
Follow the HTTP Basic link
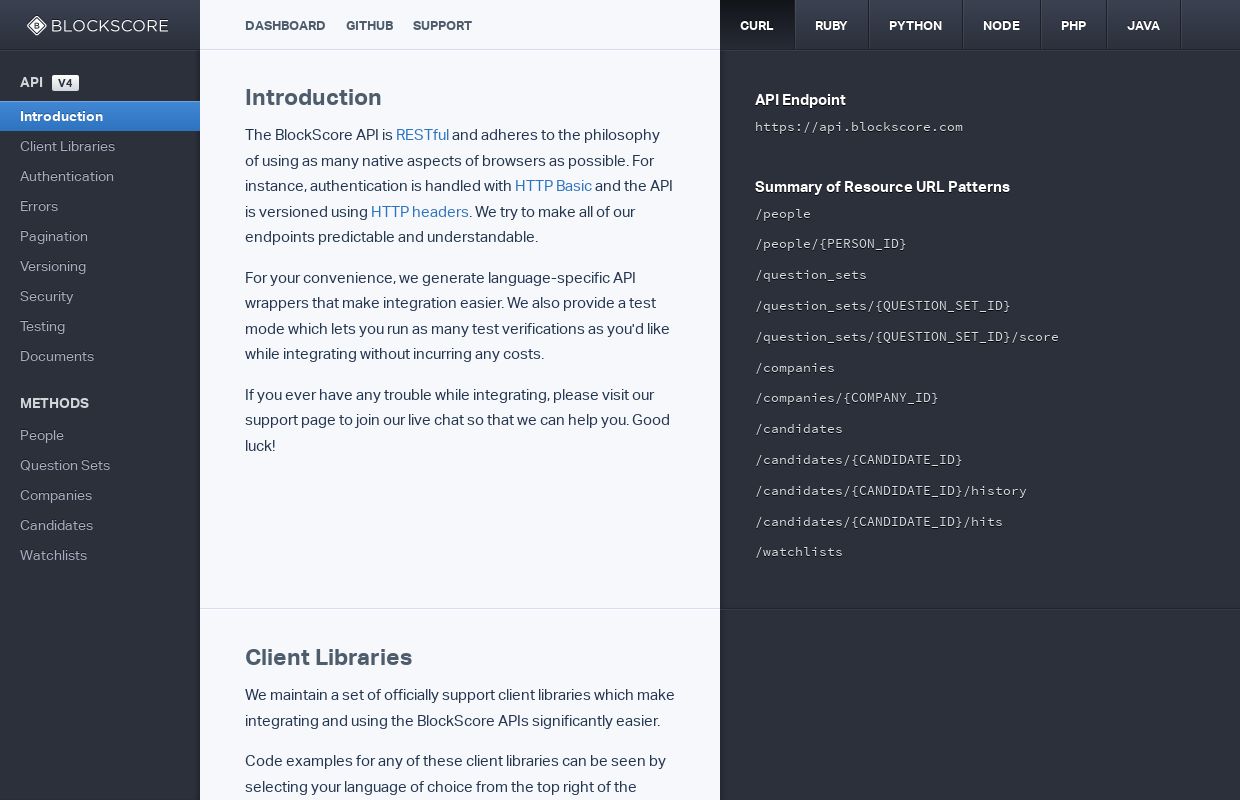tap(553, 186)
